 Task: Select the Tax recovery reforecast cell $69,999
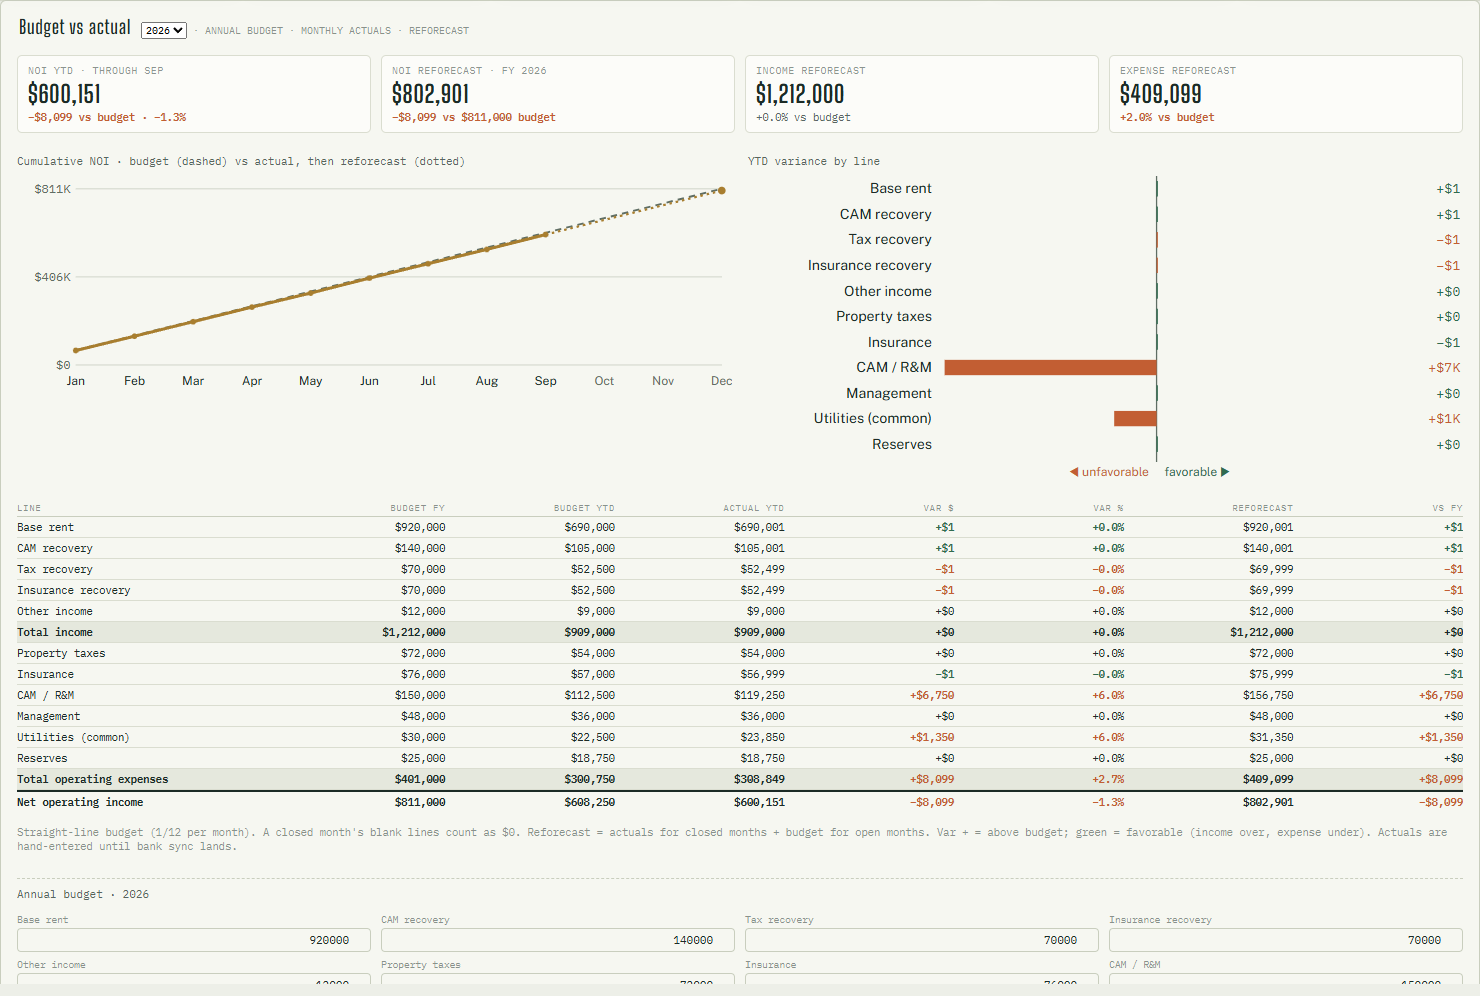click(x=1271, y=569)
